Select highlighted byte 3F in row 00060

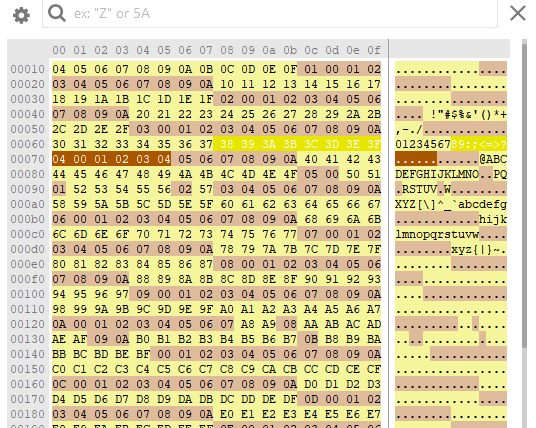pyautogui.click(x=374, y=144)
